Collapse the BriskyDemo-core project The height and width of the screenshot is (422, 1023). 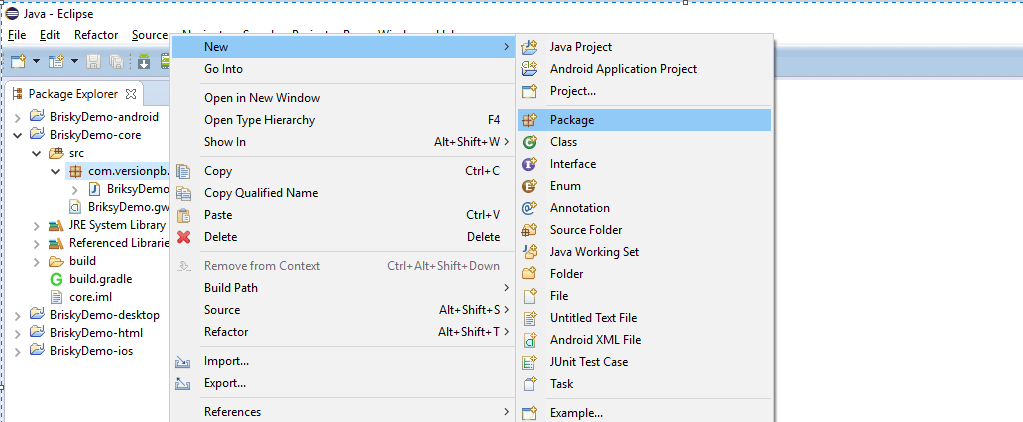(x=18, y=136)
